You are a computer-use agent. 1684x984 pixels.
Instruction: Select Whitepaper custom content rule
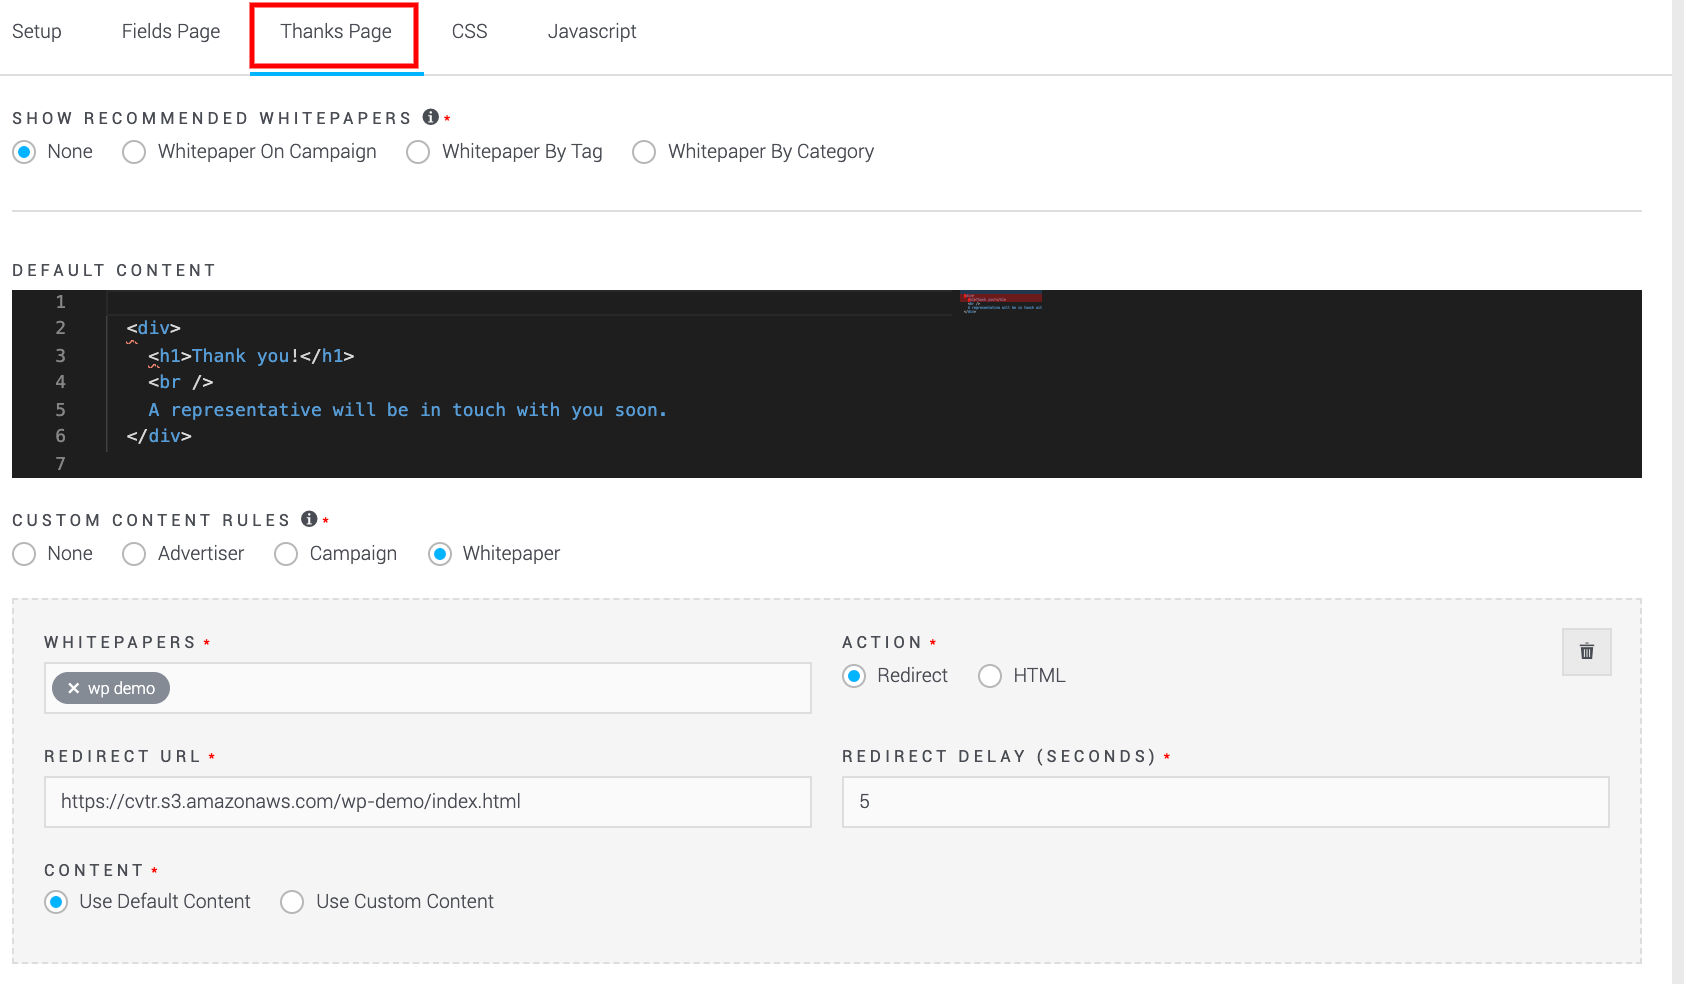(440, 554)
